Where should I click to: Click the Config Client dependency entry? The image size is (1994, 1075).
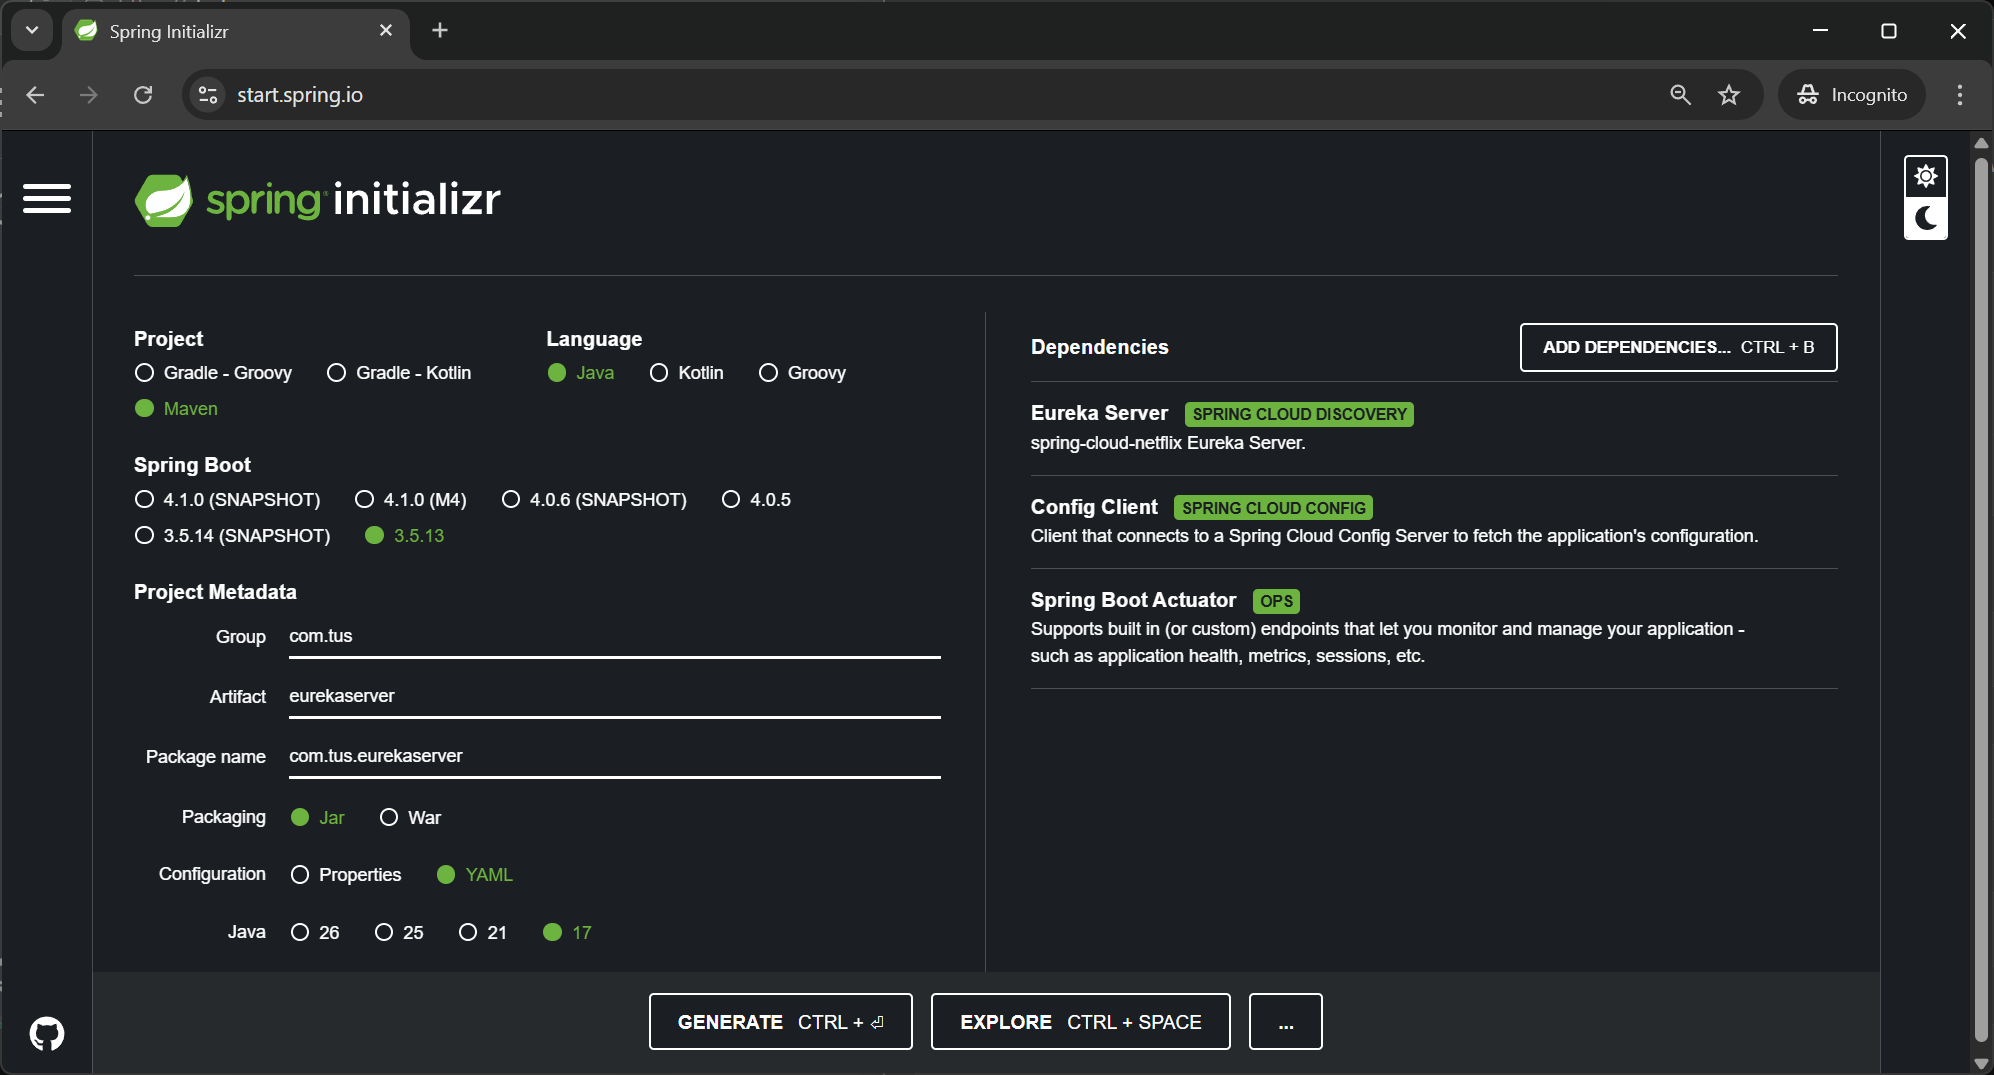(x=1434, y=521)
